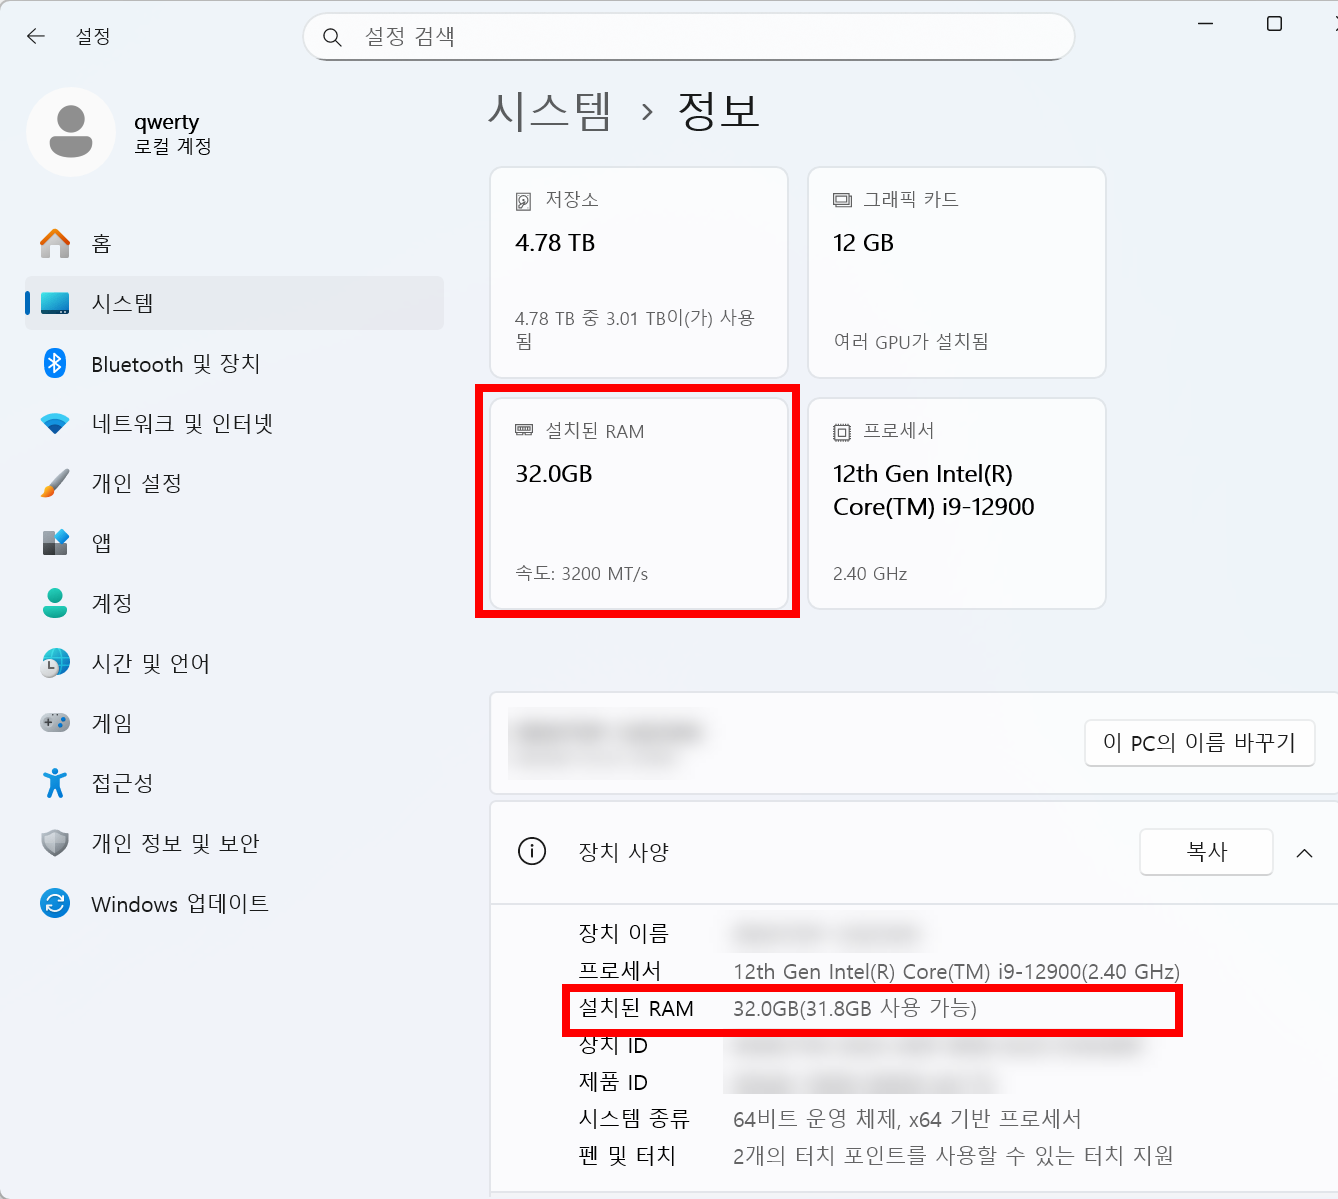This screenshot has width=1338, height=1199.
Task: Click the 제품 ID label
Action: tap(613, 1082)
